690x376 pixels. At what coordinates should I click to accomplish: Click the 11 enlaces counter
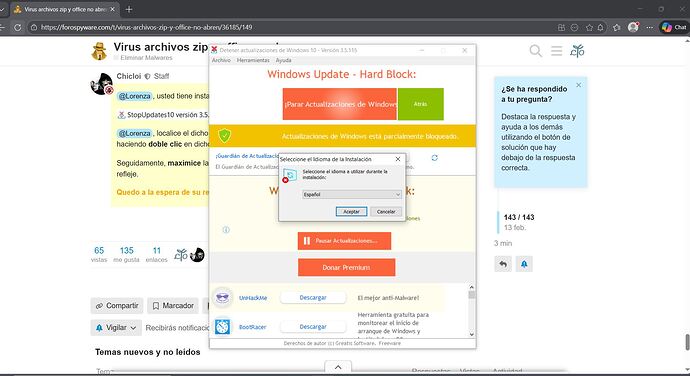coord(157,254)
